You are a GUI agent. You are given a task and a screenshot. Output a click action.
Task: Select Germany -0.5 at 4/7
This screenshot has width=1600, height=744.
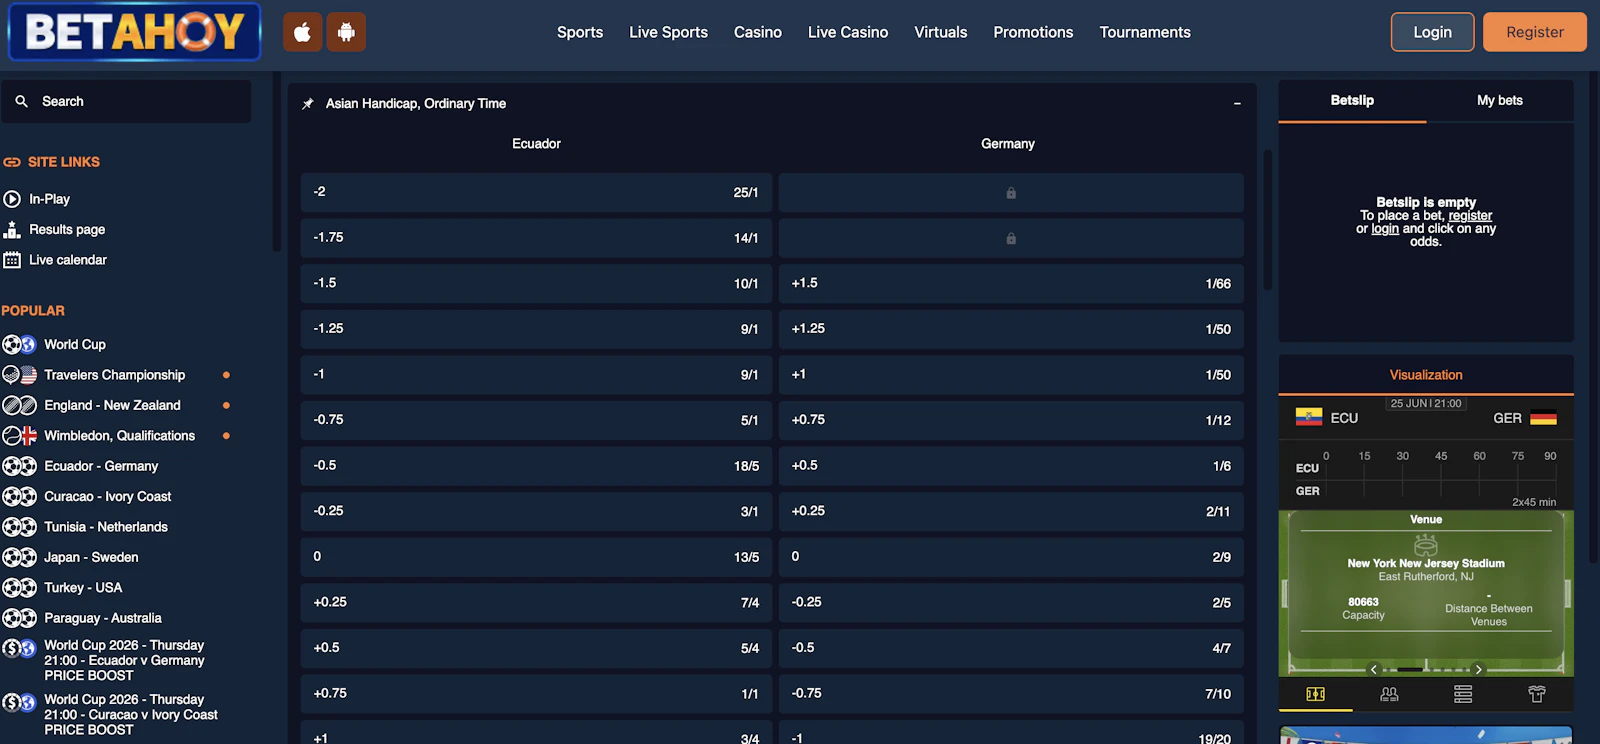1011,648
